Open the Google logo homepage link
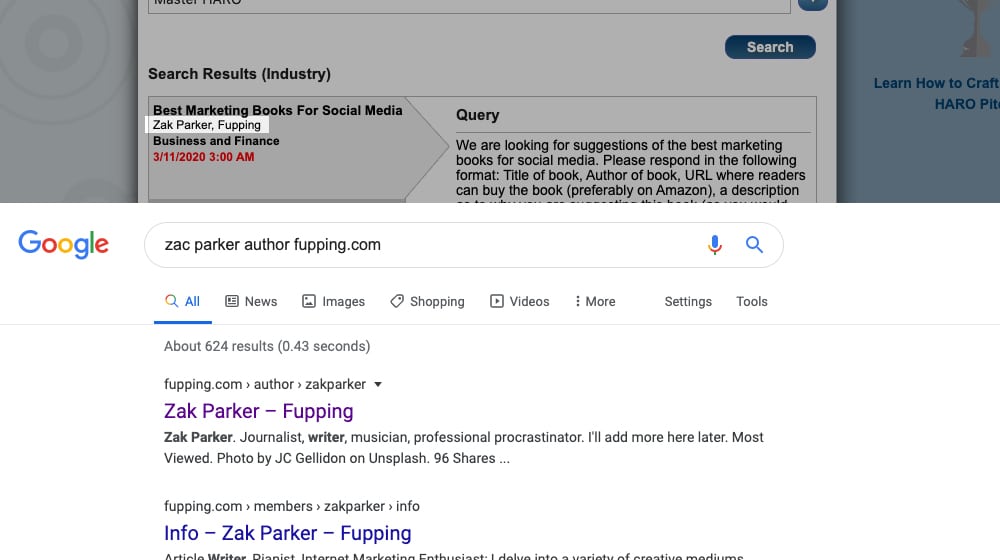Image resolution: width=1000 pixels, height=560 pixels. click(64, 244)
